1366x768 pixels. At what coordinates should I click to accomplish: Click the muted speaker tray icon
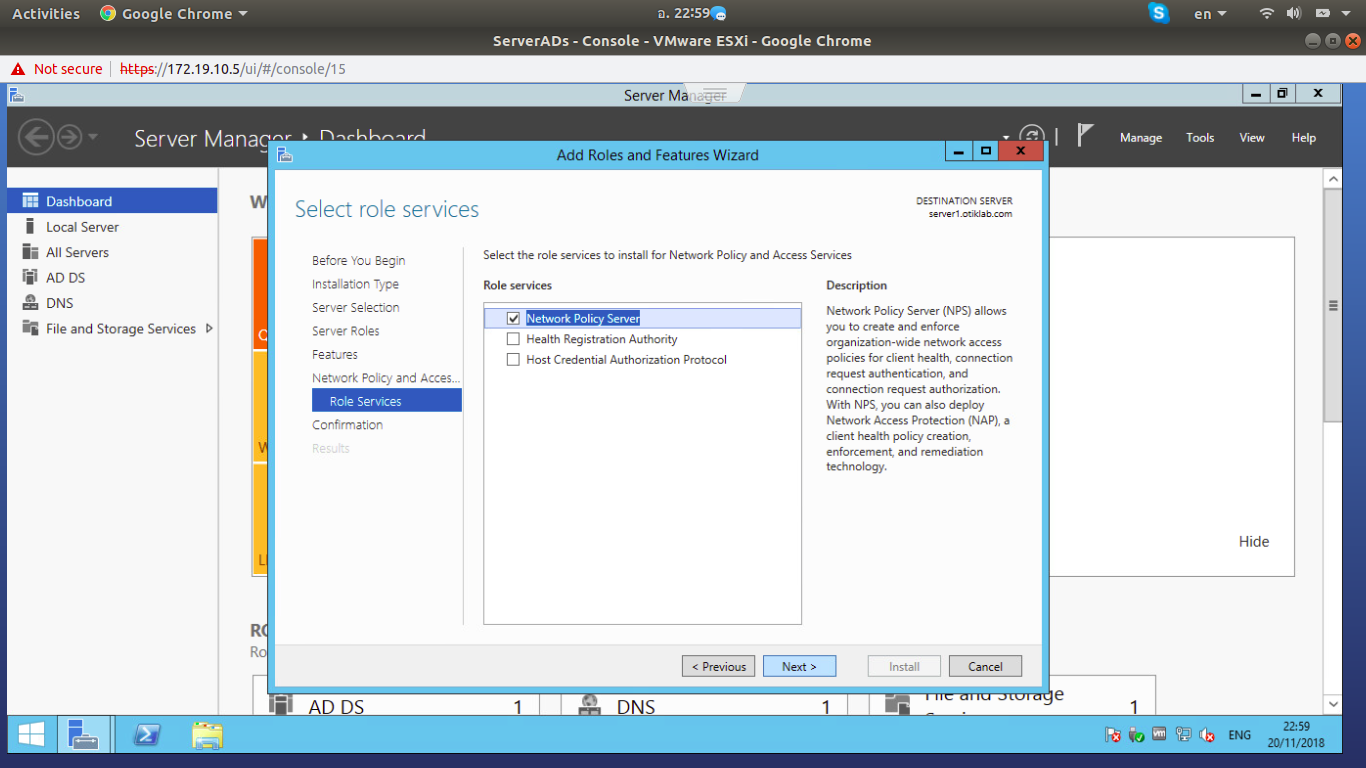1207,735
